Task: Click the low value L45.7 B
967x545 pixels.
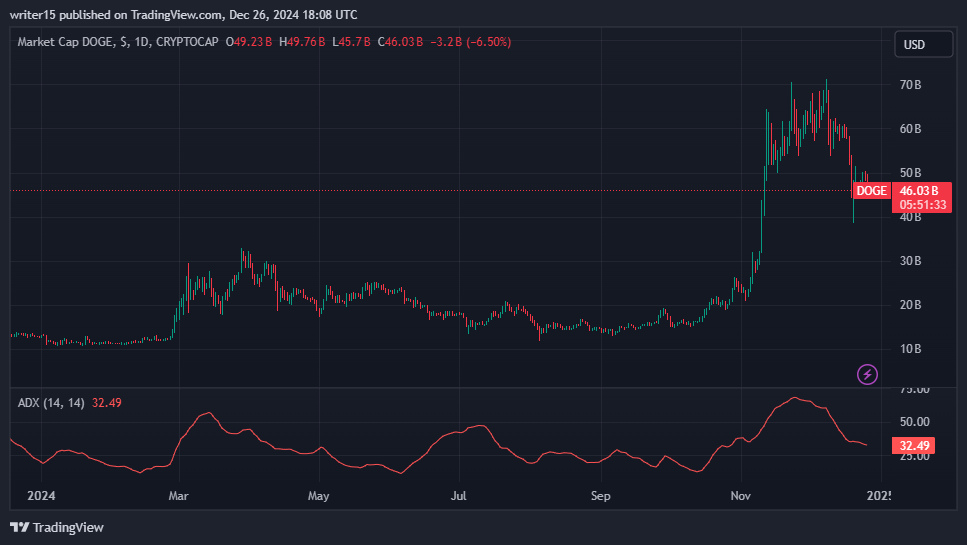Action: 351,42
